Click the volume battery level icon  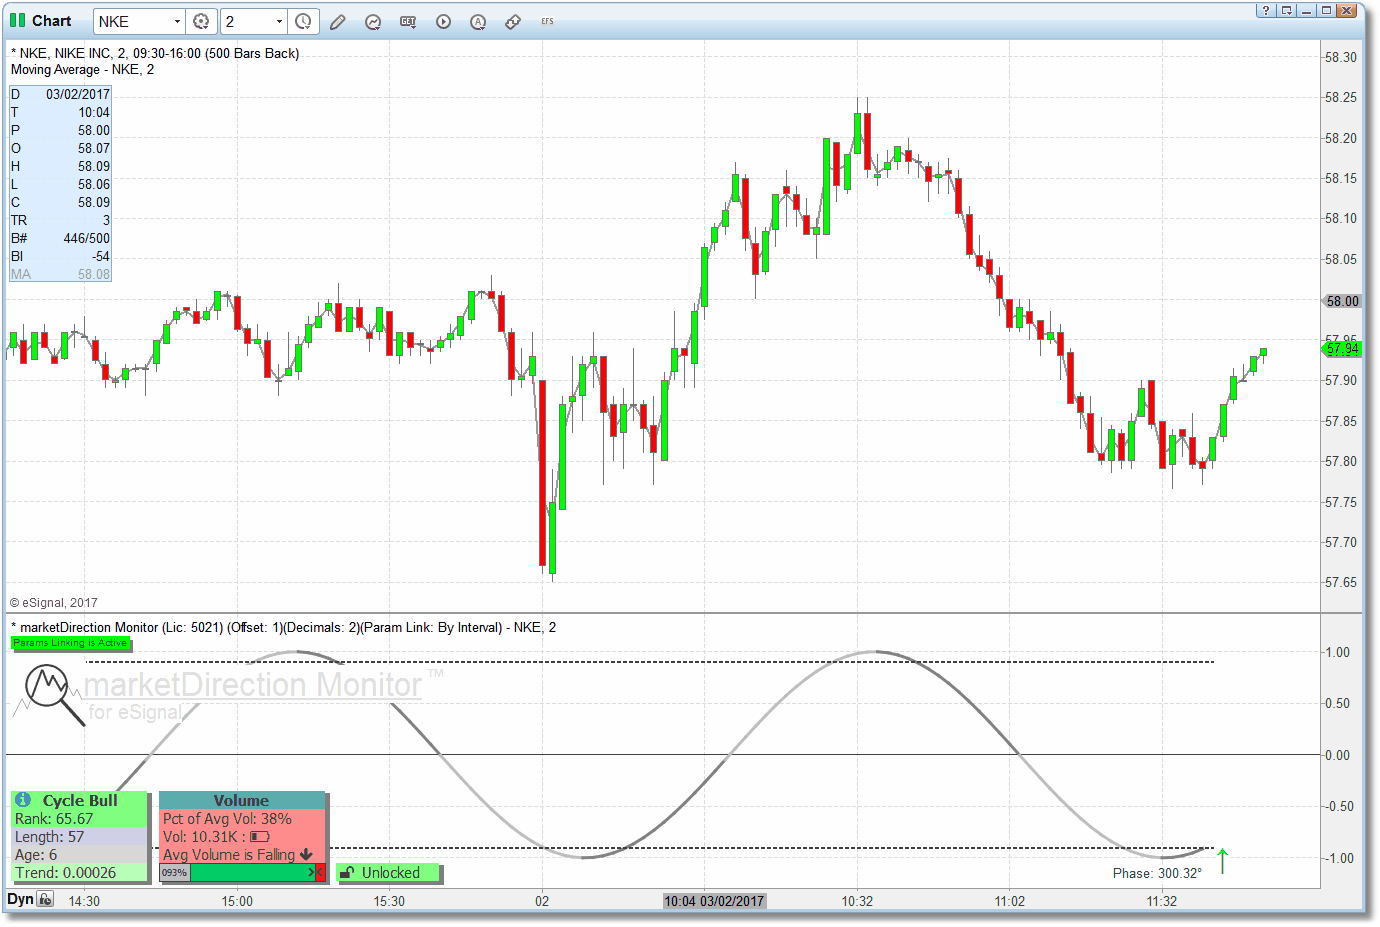pos(260,836)
